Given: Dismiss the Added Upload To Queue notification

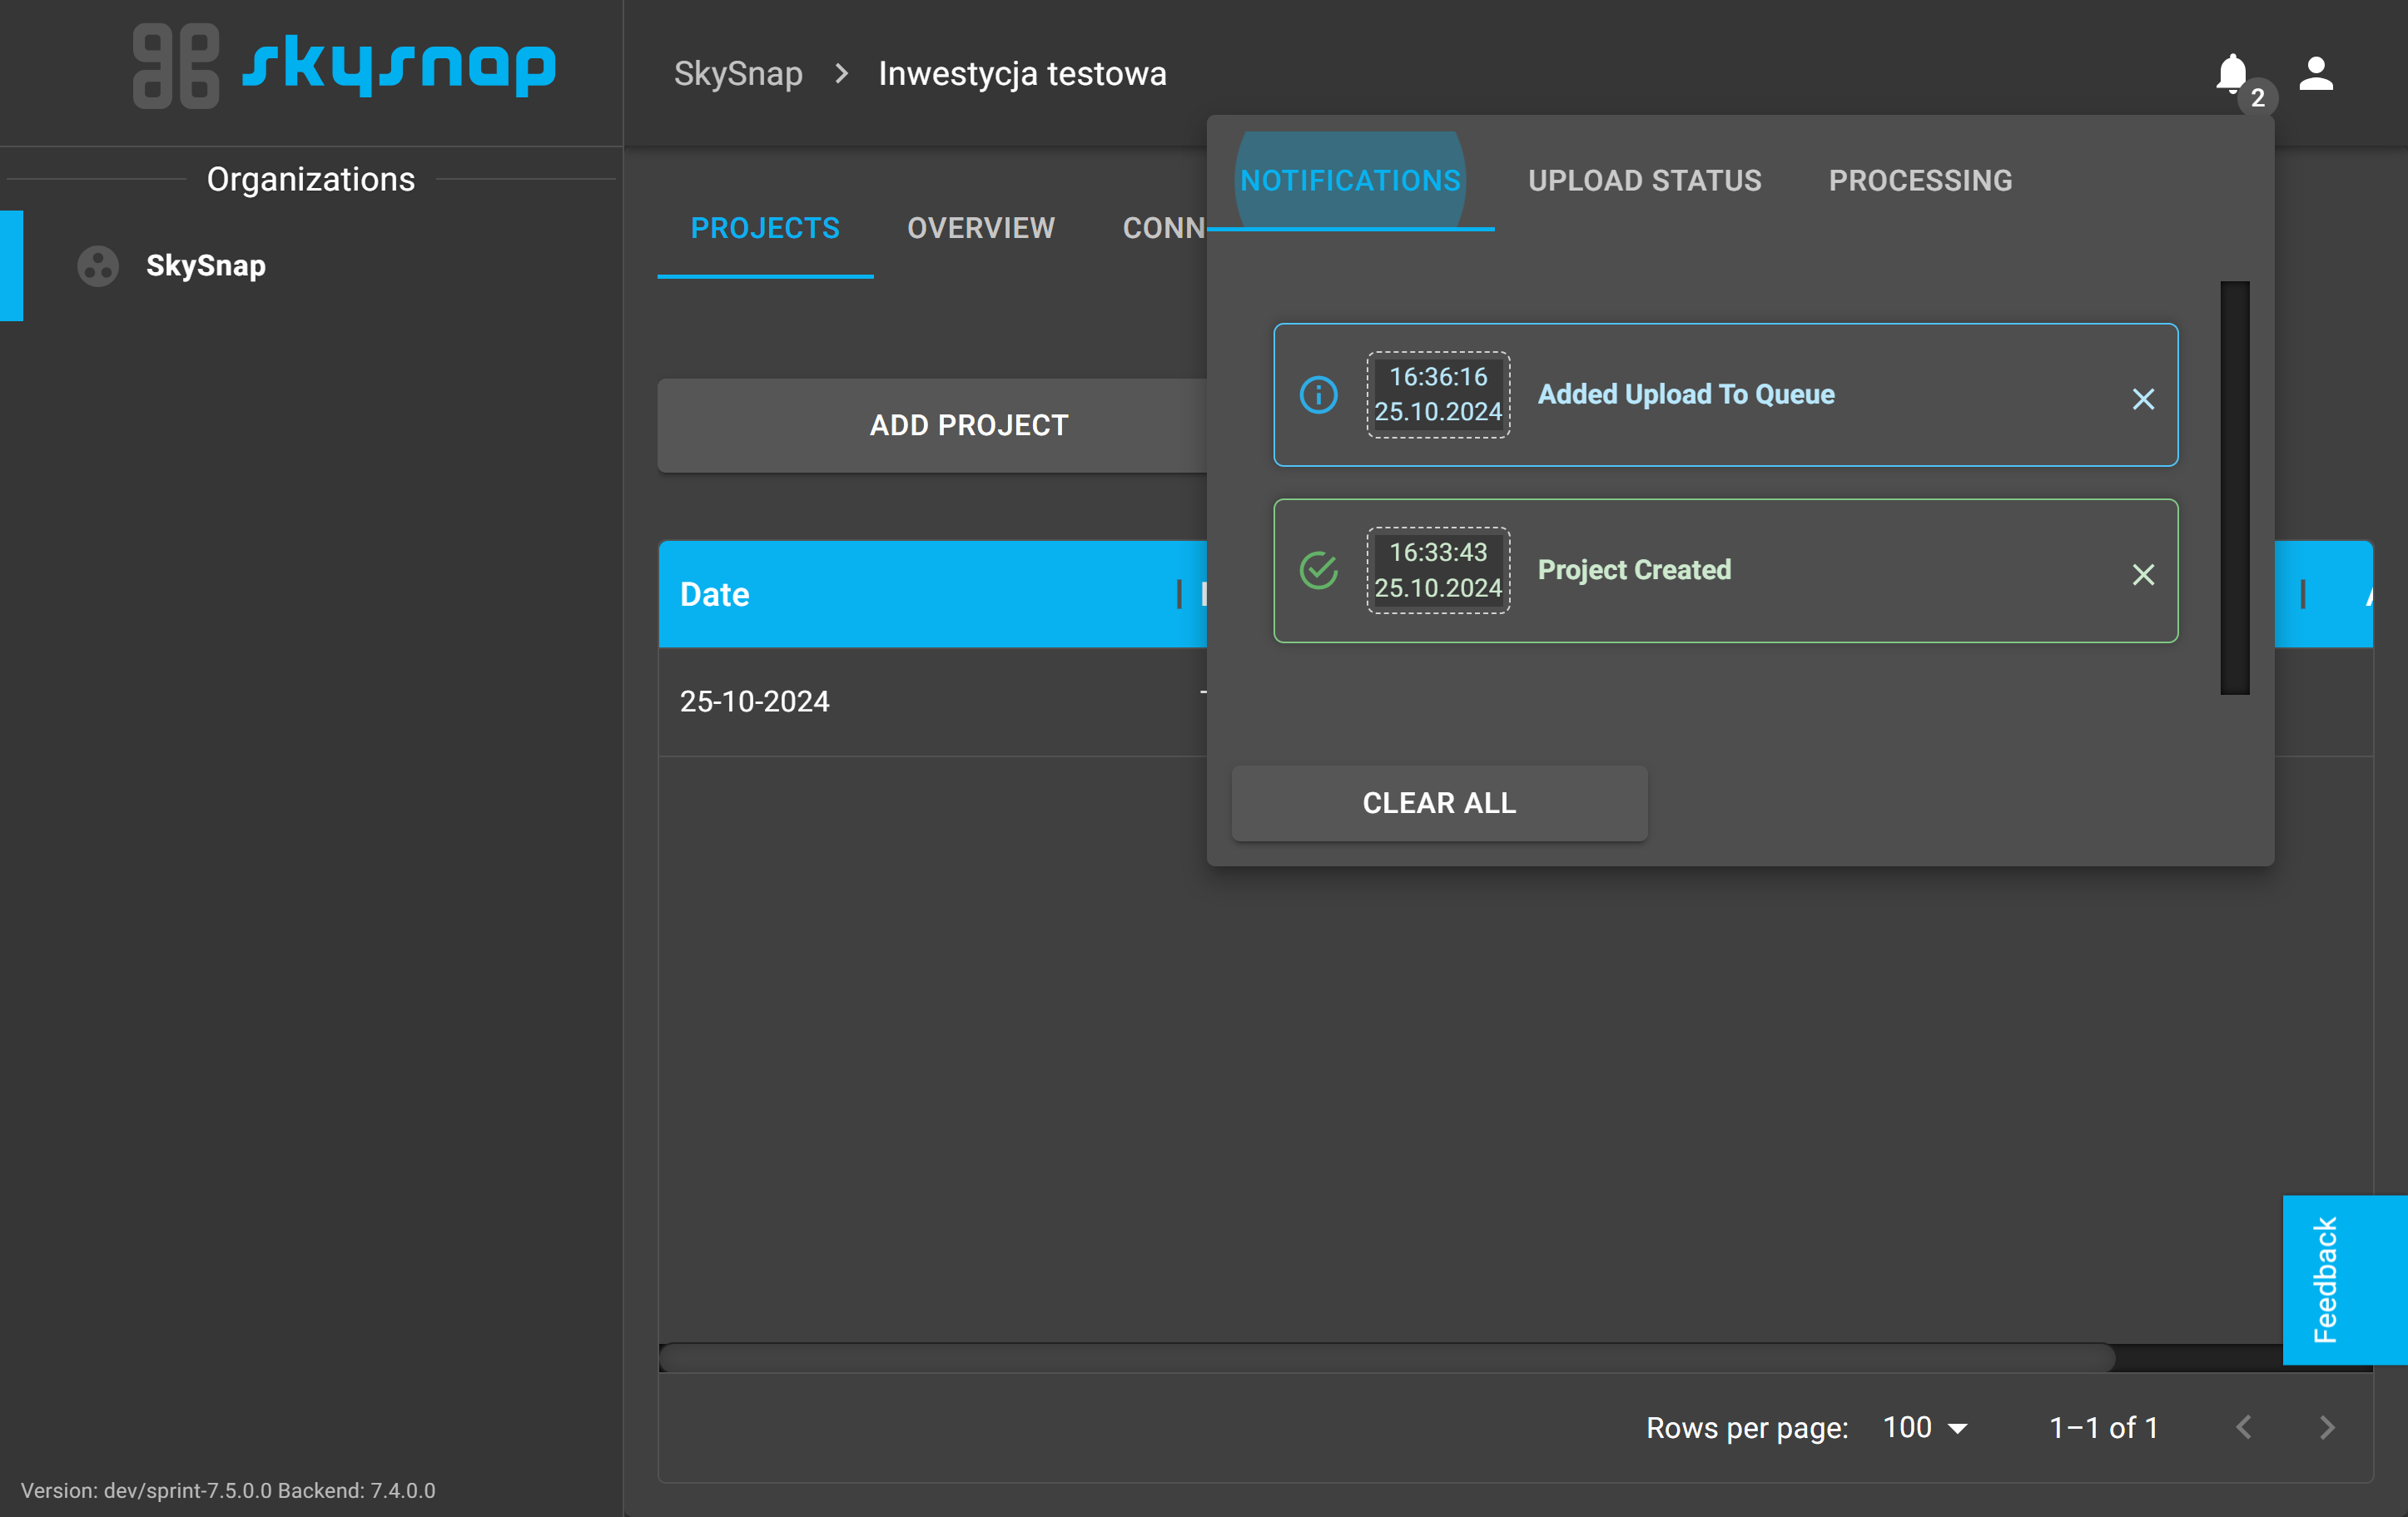Looking at the screenshot, I should point(2143,399).
